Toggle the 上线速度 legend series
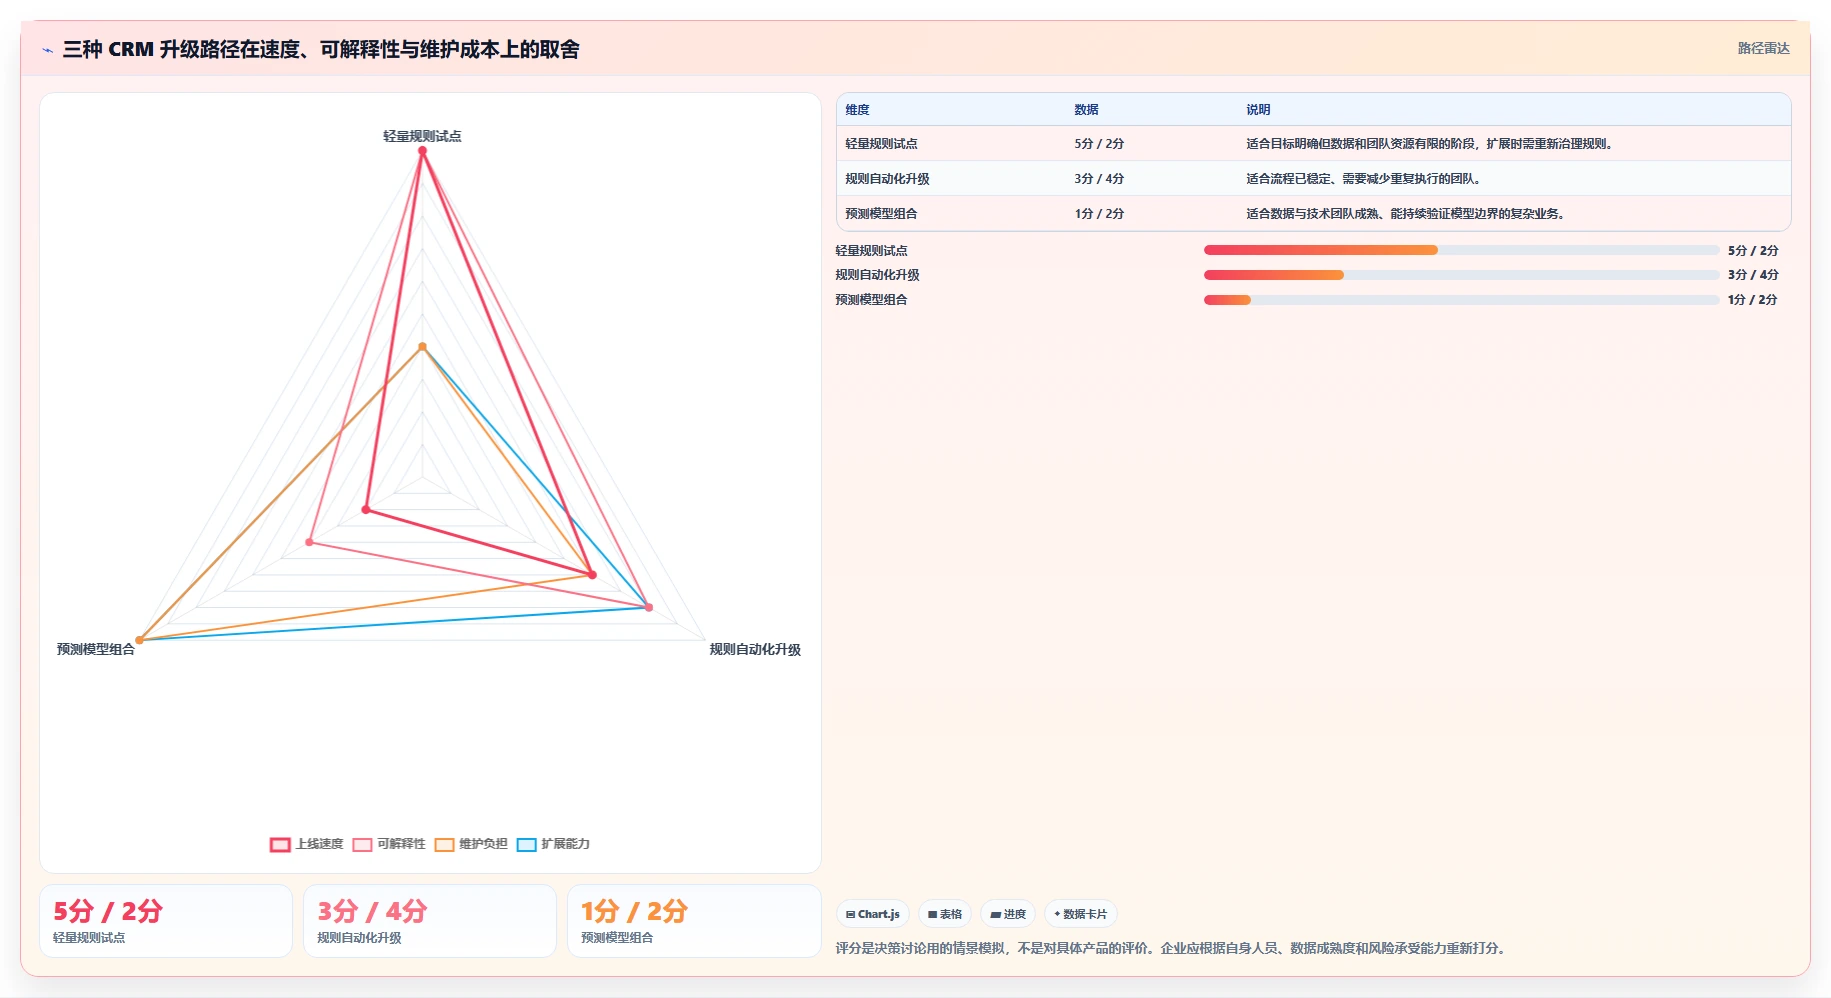 tap(307, 844)
